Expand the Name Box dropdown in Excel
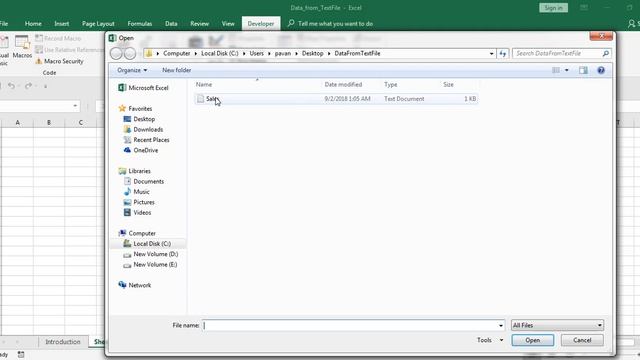 click(75, 106)
